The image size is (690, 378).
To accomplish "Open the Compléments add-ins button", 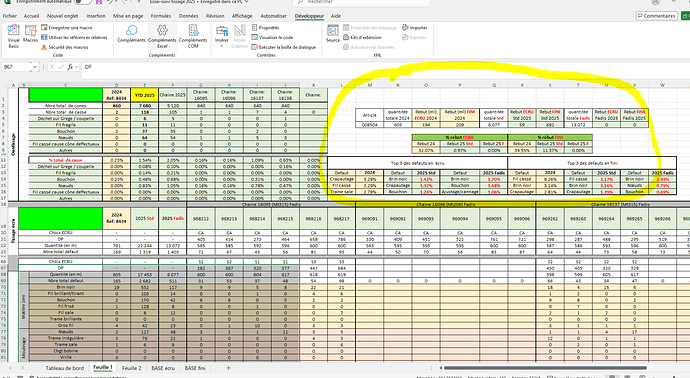I will [131, 34].
